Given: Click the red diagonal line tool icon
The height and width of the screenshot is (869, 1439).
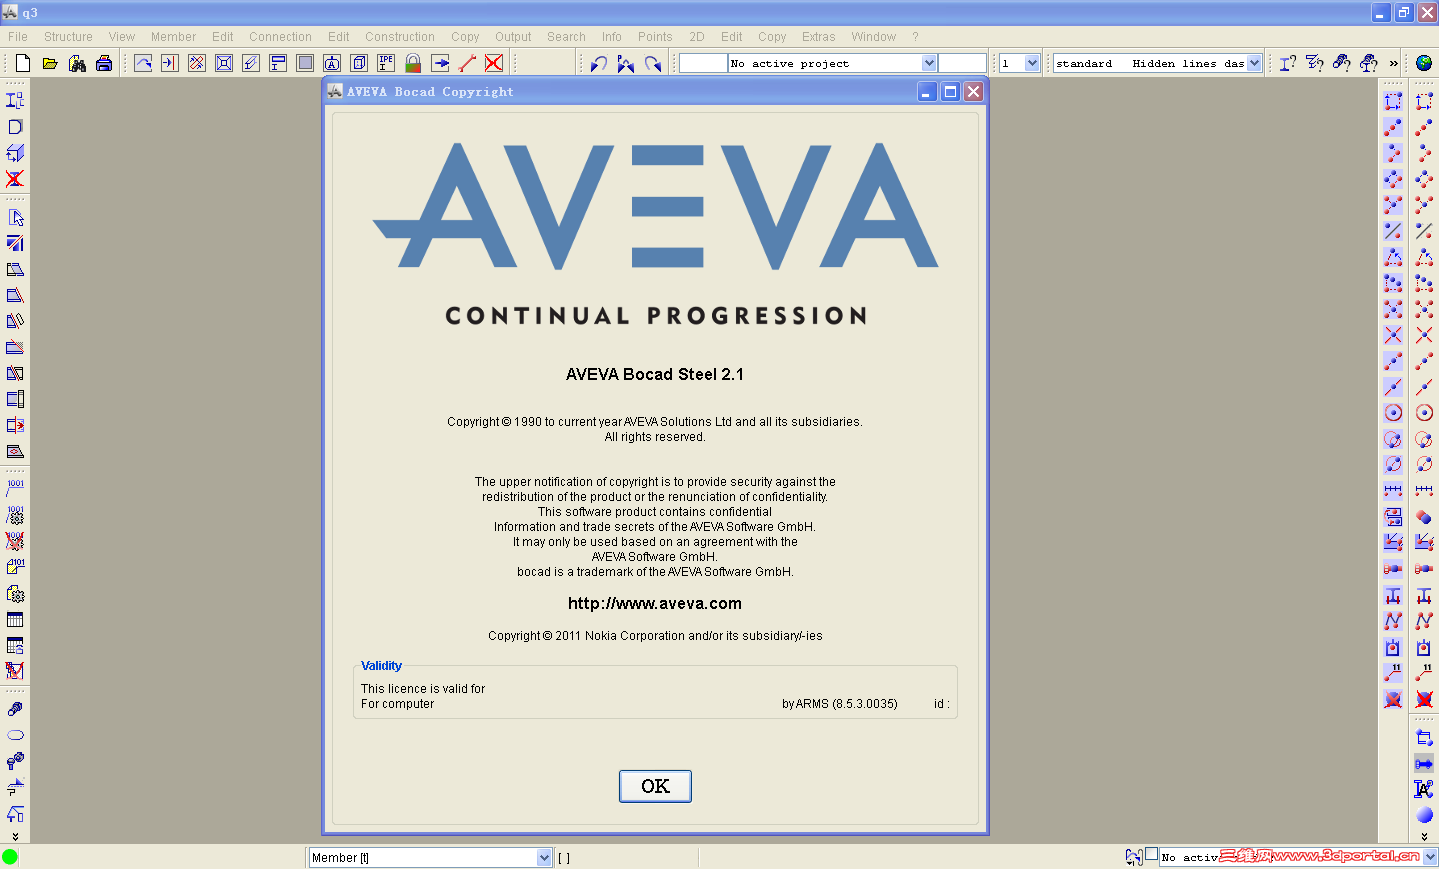Looking at the screenshot, I should pos(467,63).
